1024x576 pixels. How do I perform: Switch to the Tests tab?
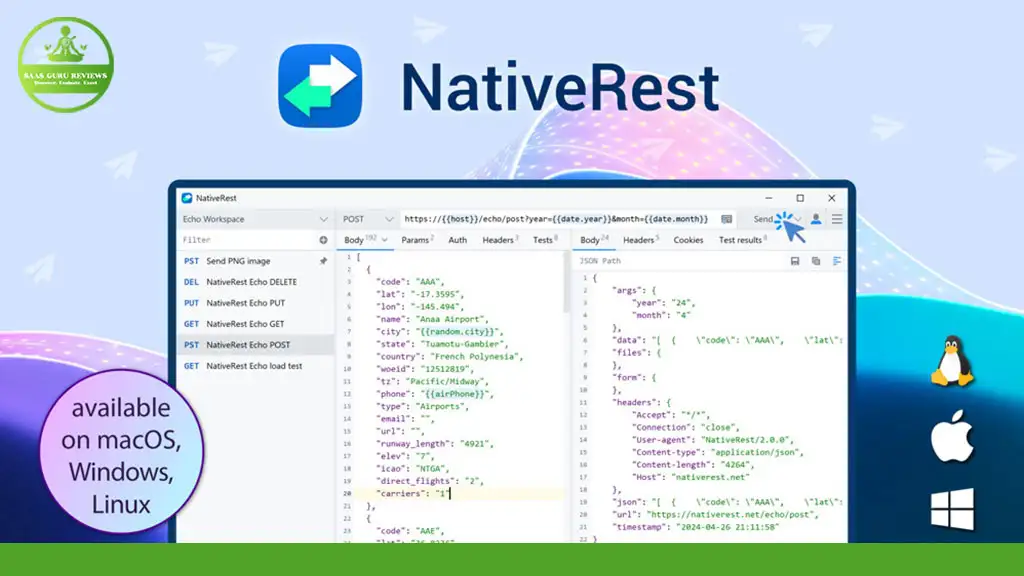pyautogui.click(x=545, y=240)
